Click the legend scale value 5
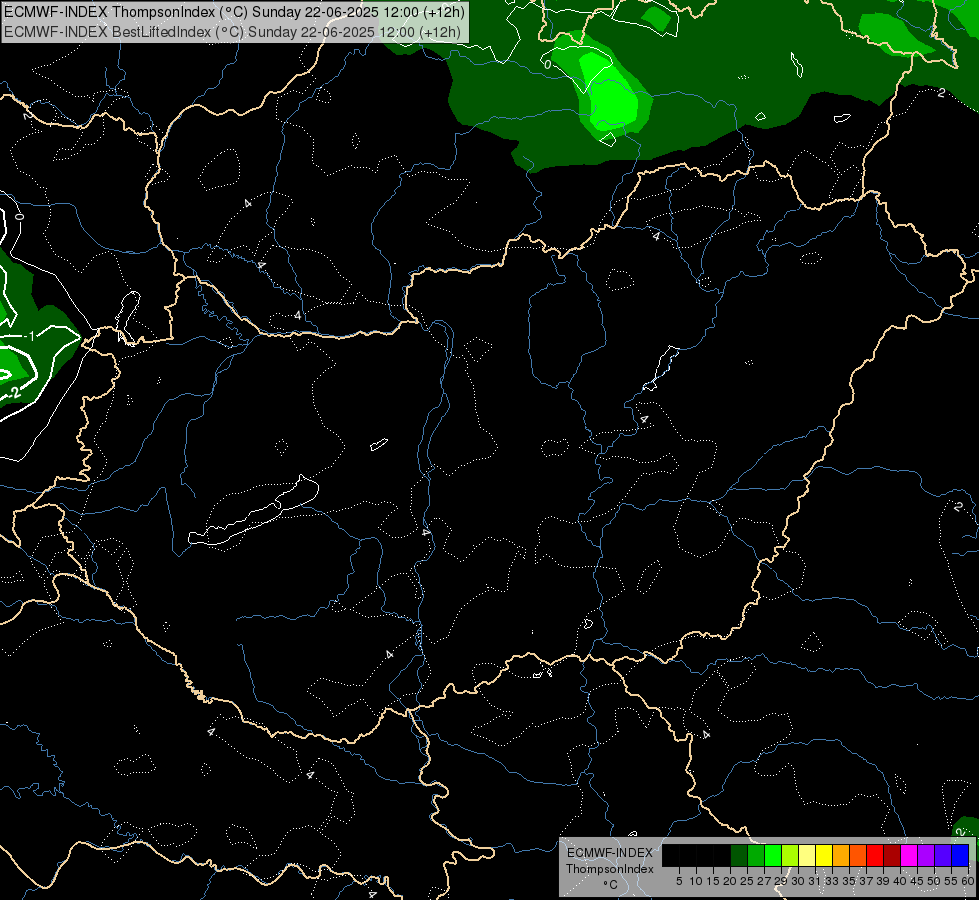 [679, 881]
